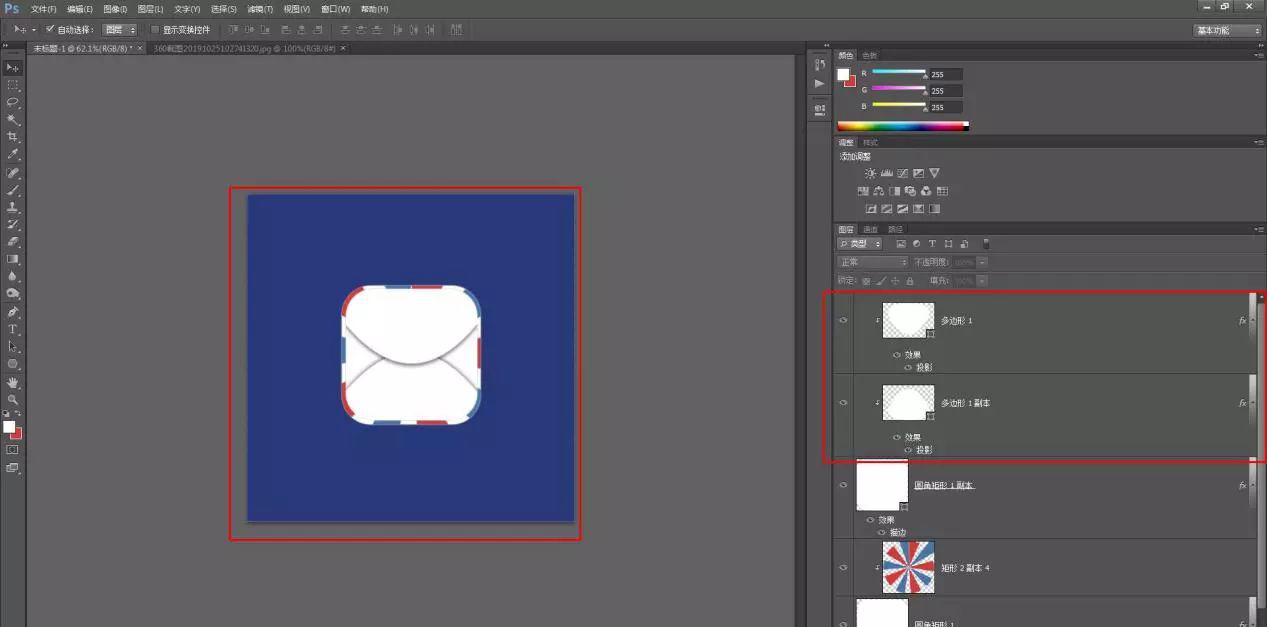Open the 正常 blend mode dropdown
The height and width of the screenshot is (627, 1267).
872,262
